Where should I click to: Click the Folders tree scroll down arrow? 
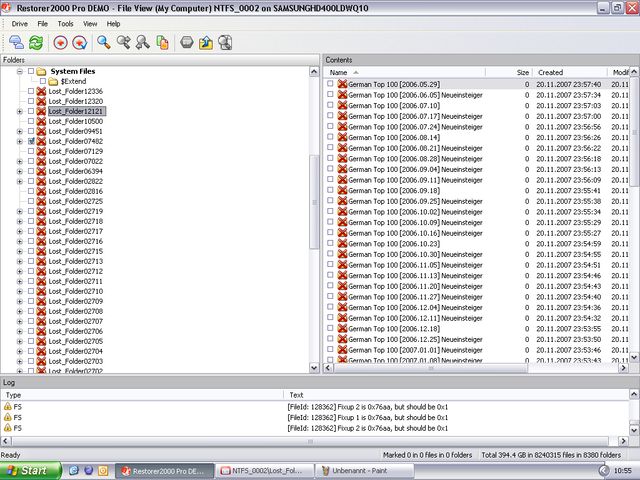click(x=314, y=368)
